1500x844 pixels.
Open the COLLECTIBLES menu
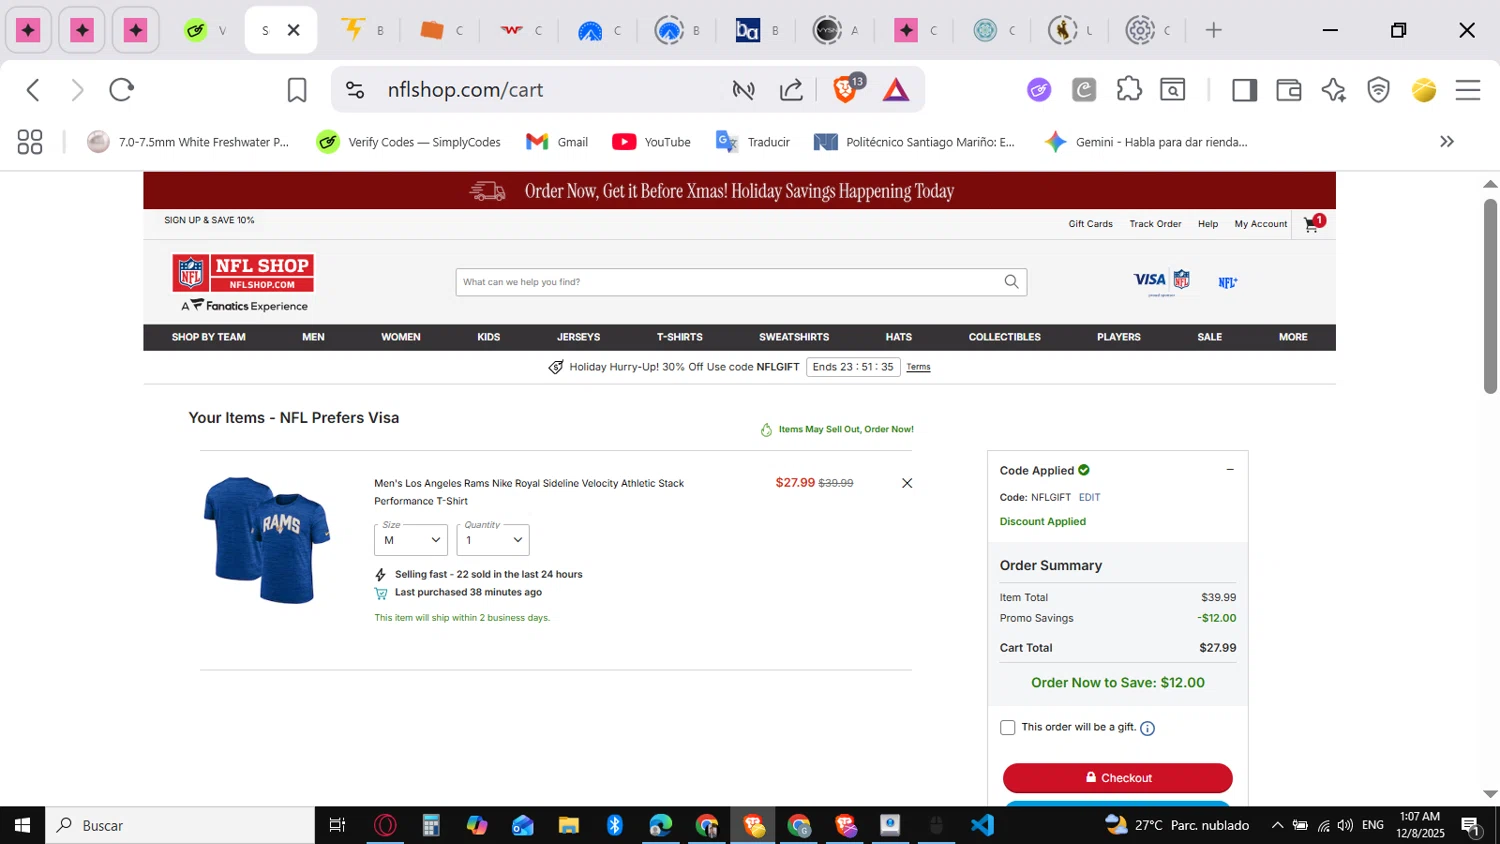(x=1005, y=337)
